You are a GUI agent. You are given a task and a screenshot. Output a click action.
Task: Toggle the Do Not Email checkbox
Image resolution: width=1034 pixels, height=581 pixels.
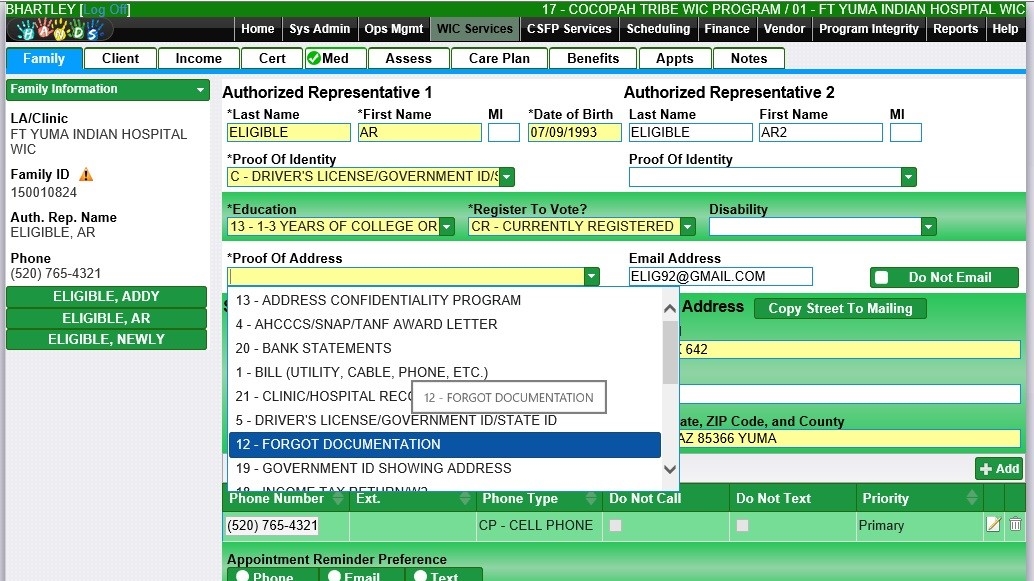(x=882, y=278)
